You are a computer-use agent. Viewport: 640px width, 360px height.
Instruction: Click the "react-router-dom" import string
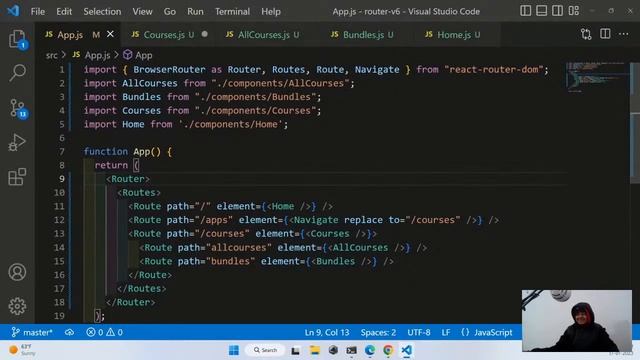[x=493, y=69]
